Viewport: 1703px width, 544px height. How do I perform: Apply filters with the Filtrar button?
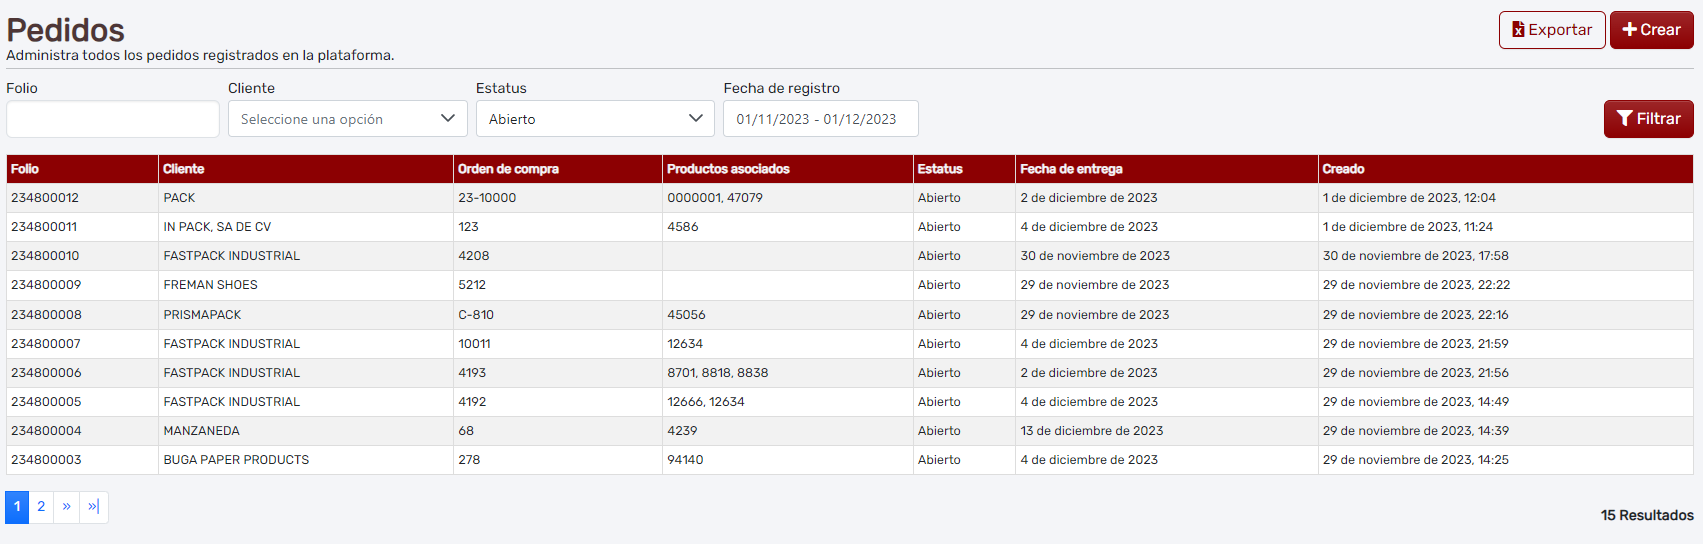pos(1648,119)
